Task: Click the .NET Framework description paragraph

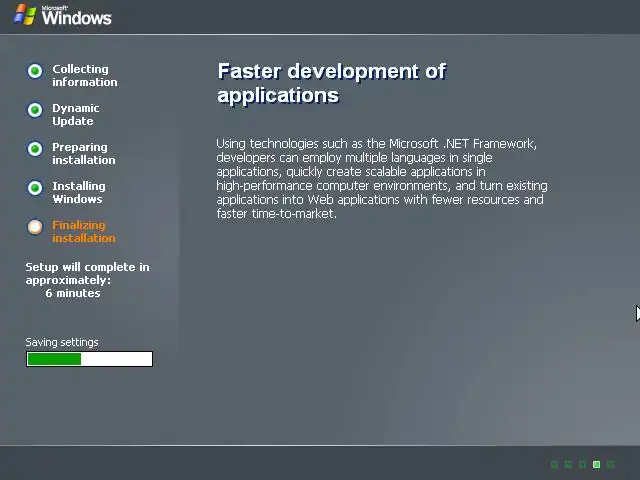Action: click(382, 178)
